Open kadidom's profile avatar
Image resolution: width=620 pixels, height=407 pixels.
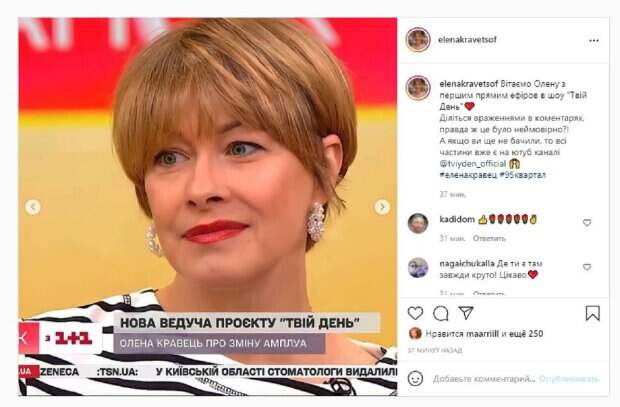[x=418, y=223]
